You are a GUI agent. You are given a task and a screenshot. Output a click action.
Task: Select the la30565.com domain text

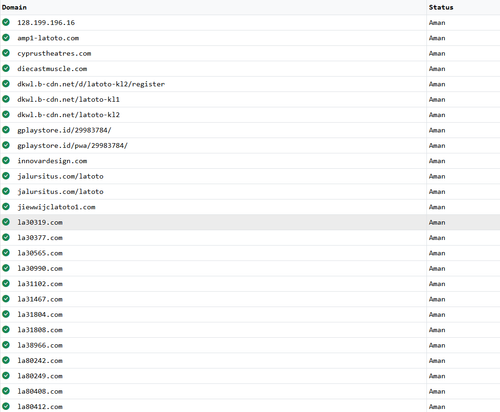40,253
